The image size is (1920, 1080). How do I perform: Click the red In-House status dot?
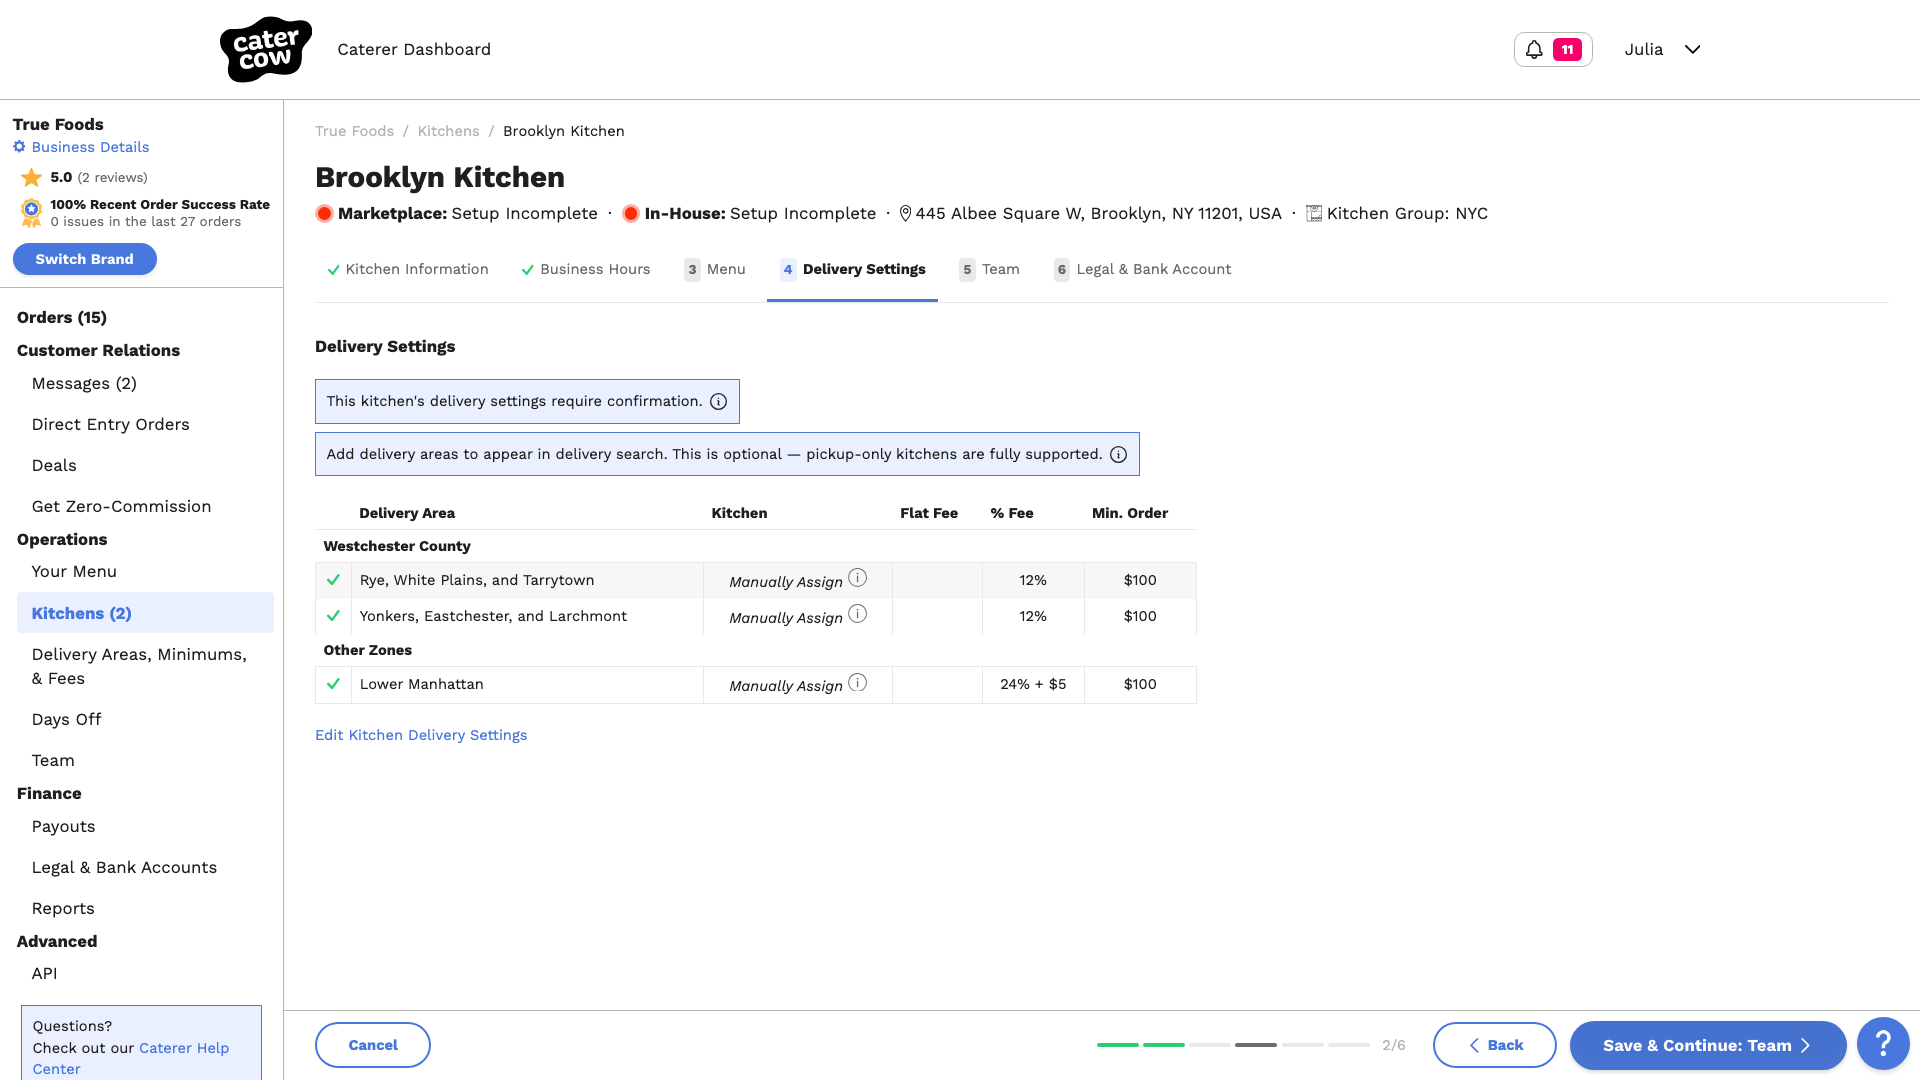tap(631, 213)
